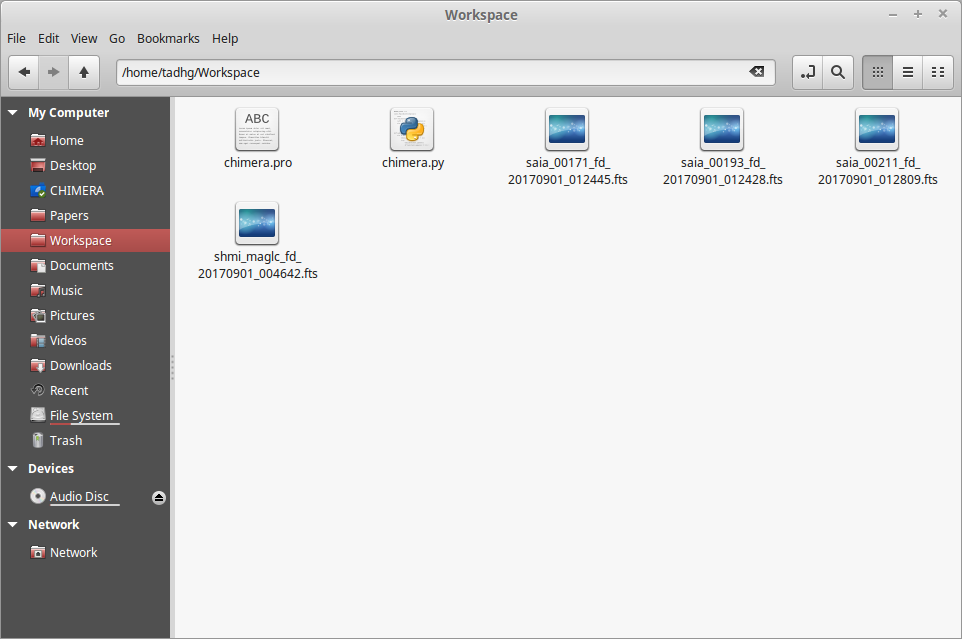Open Network location under the Network section
The height and width of the screenshot is (639, 962).
[86, 553]
